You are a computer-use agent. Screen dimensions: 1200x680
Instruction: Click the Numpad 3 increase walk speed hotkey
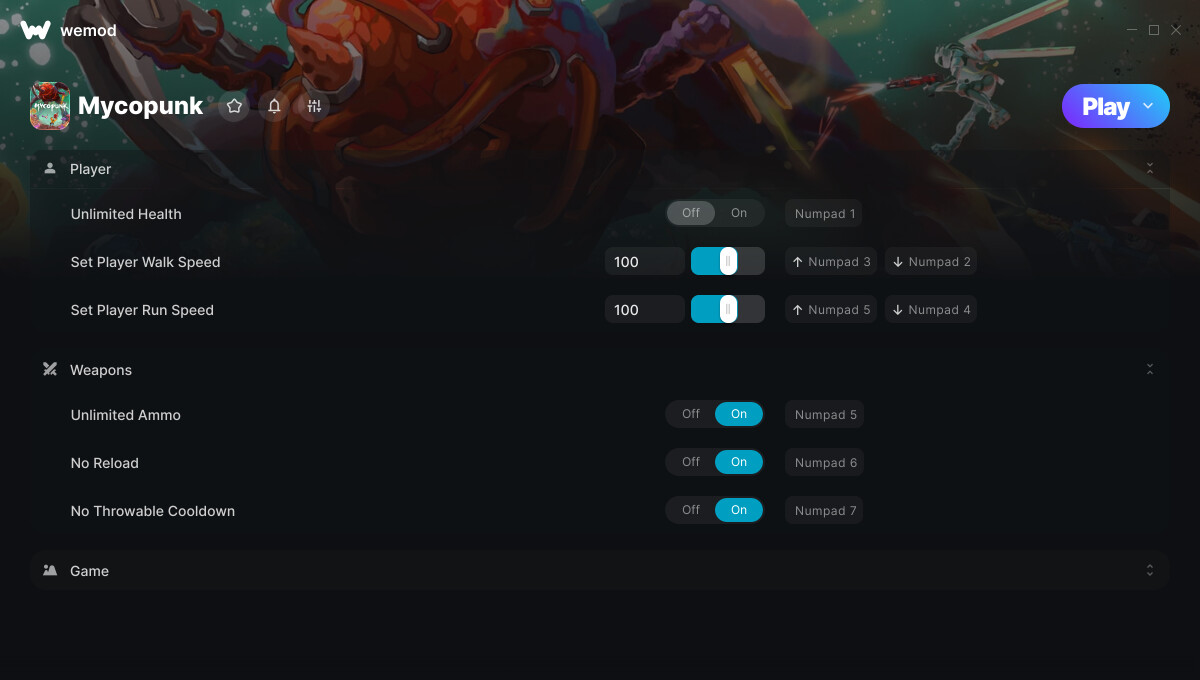(831, 262)
